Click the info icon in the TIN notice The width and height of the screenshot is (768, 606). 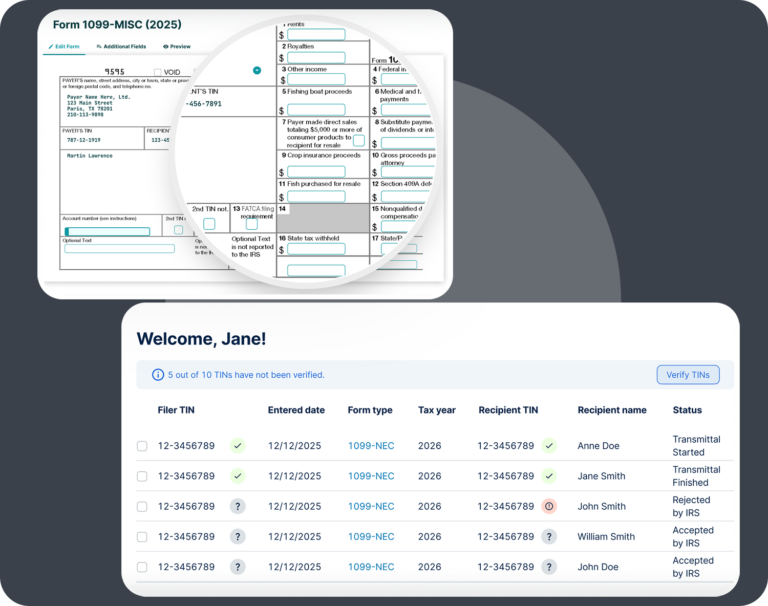[x=157, y=375]
